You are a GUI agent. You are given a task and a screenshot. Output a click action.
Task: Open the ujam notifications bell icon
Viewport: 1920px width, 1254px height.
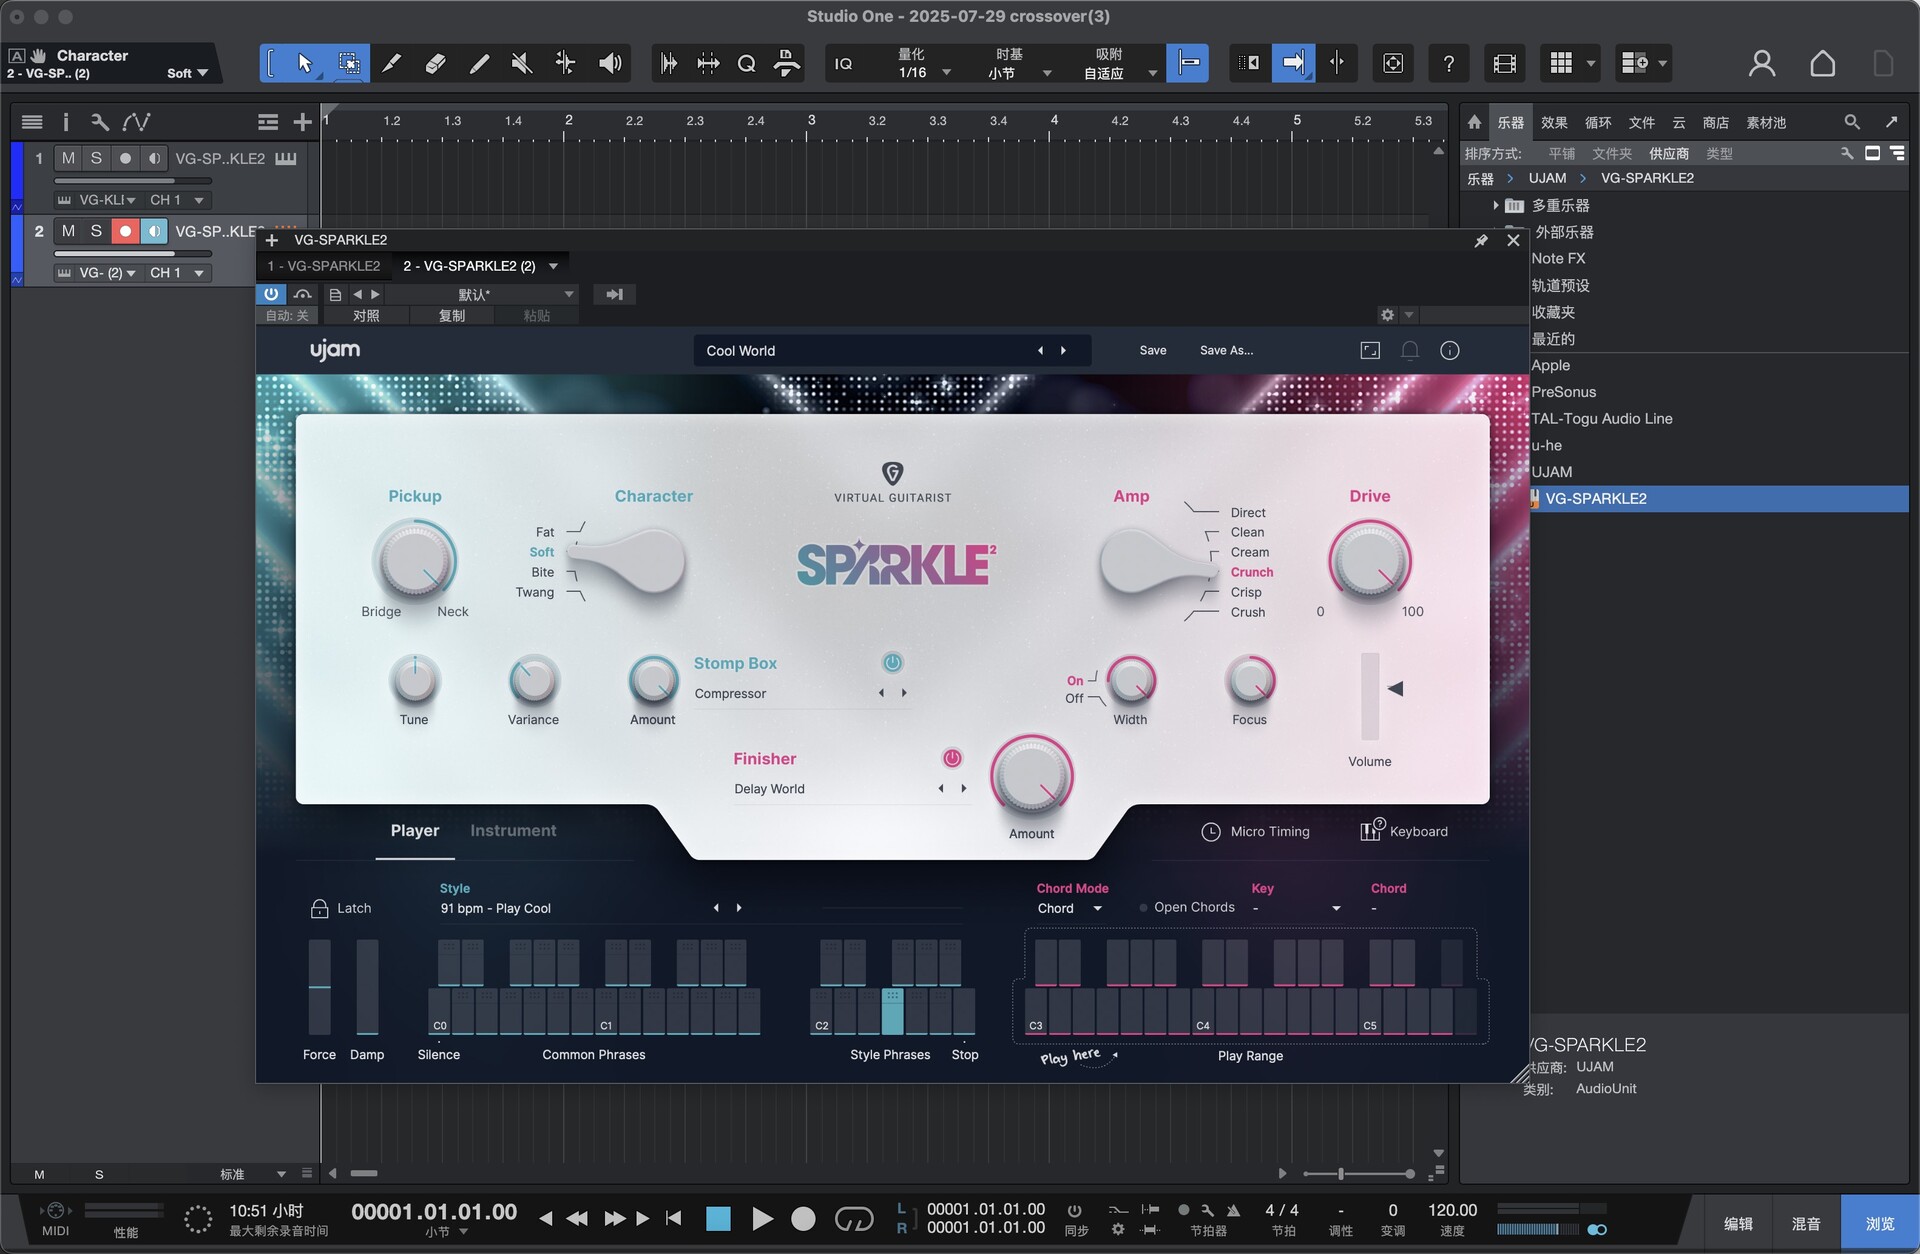(x=1410, y=350)
